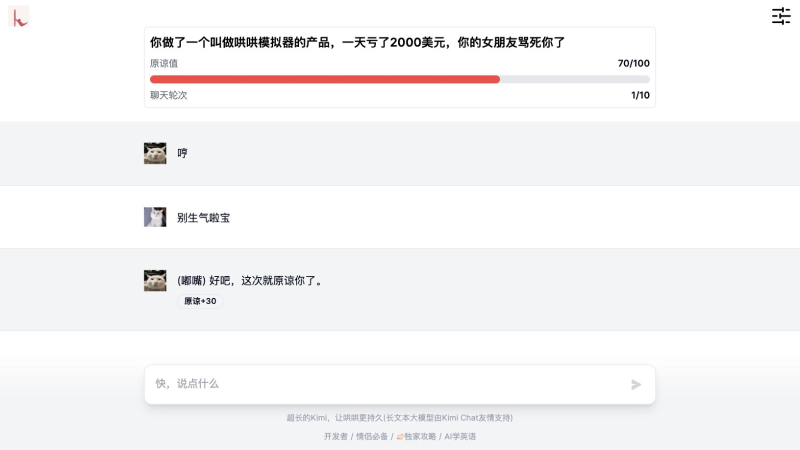The image size is (800, 450).
Task: Open the AI学英语 link
Action: [x=460, y=436]
